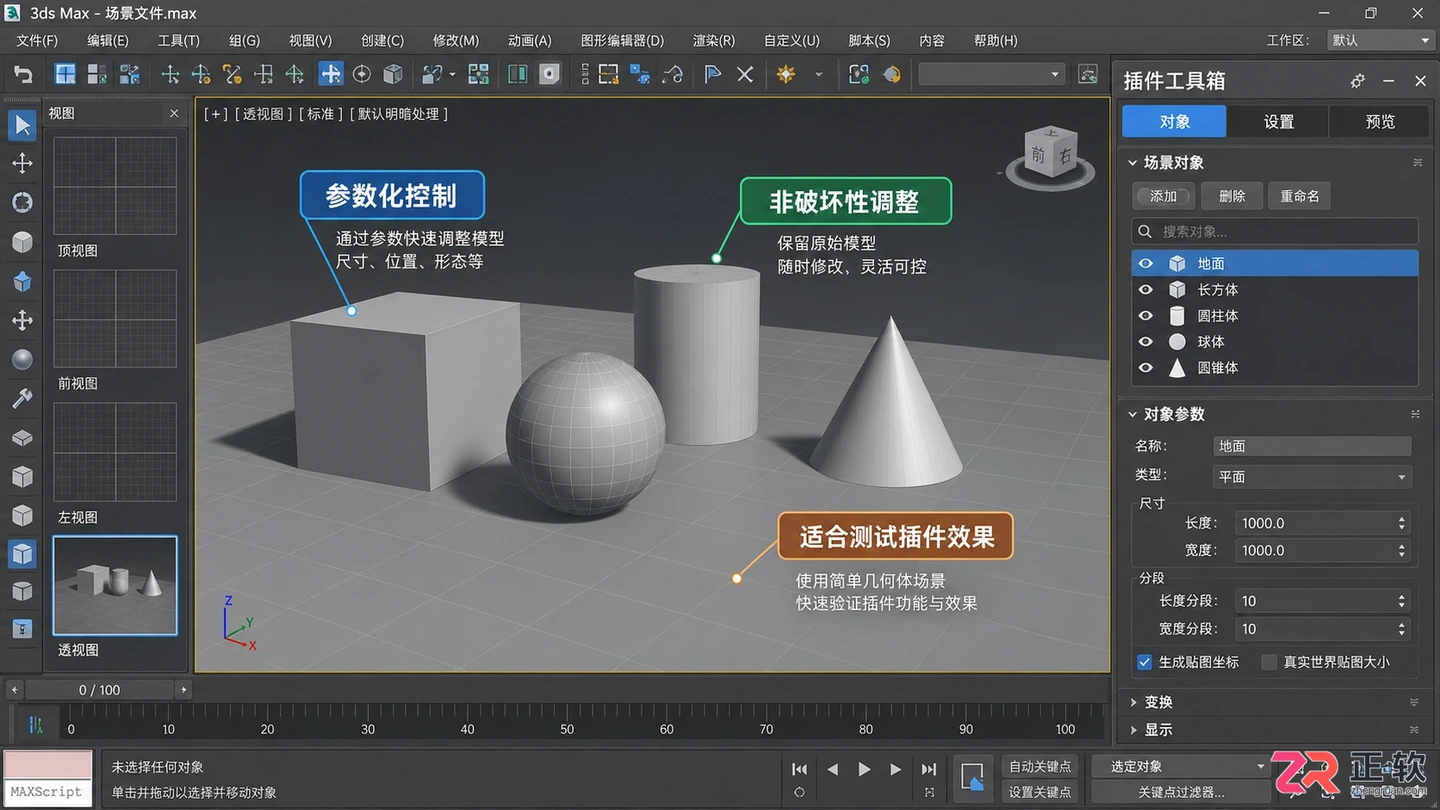The width and height of the screenshot is (1440, 810).
Task: Click the 重命名 button
Action: click(x=1300, y=196)
